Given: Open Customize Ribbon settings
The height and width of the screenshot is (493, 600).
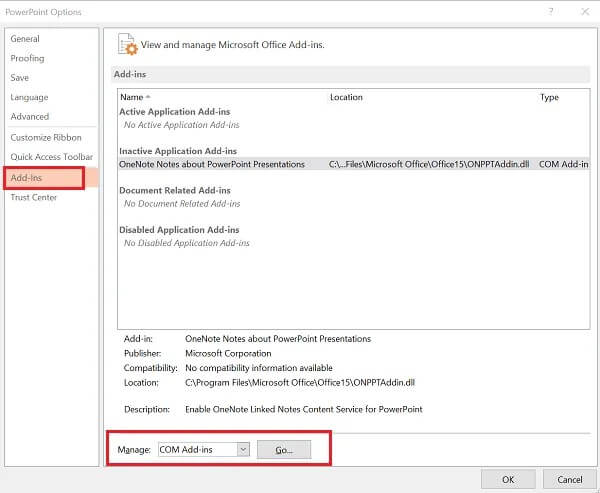Looking at the screenshot, I should click(46, 137).
